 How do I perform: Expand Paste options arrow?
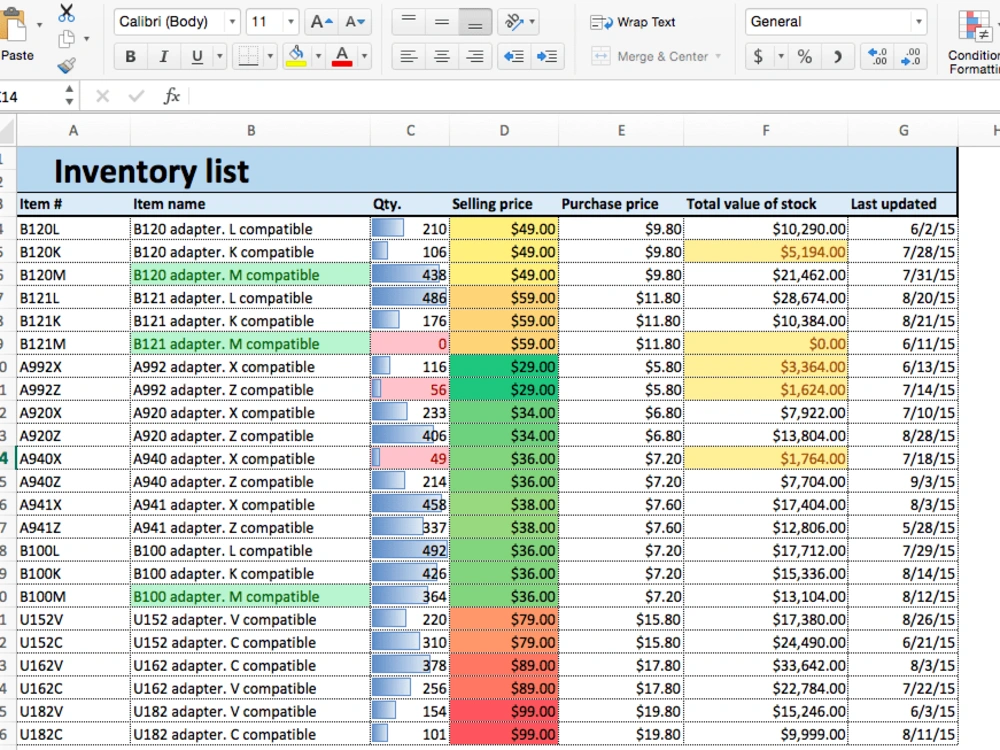[x=40, y=26]
